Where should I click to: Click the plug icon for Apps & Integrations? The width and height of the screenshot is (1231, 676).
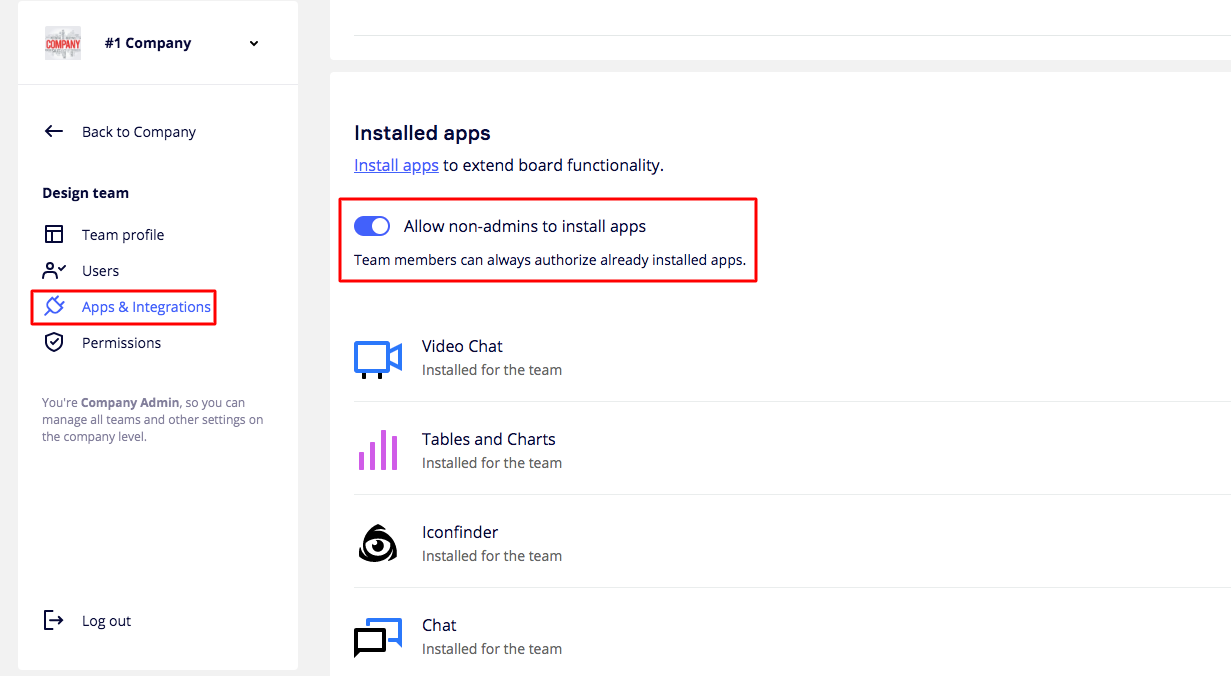tap(54, 307)
